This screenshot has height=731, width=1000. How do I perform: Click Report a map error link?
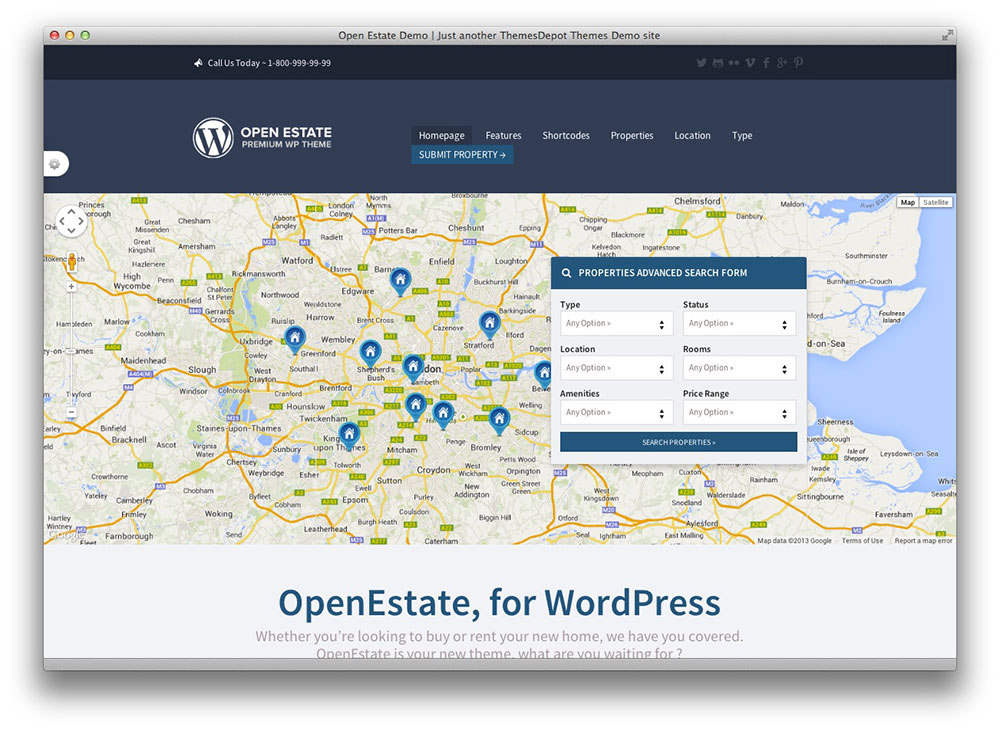coord(923,540)
